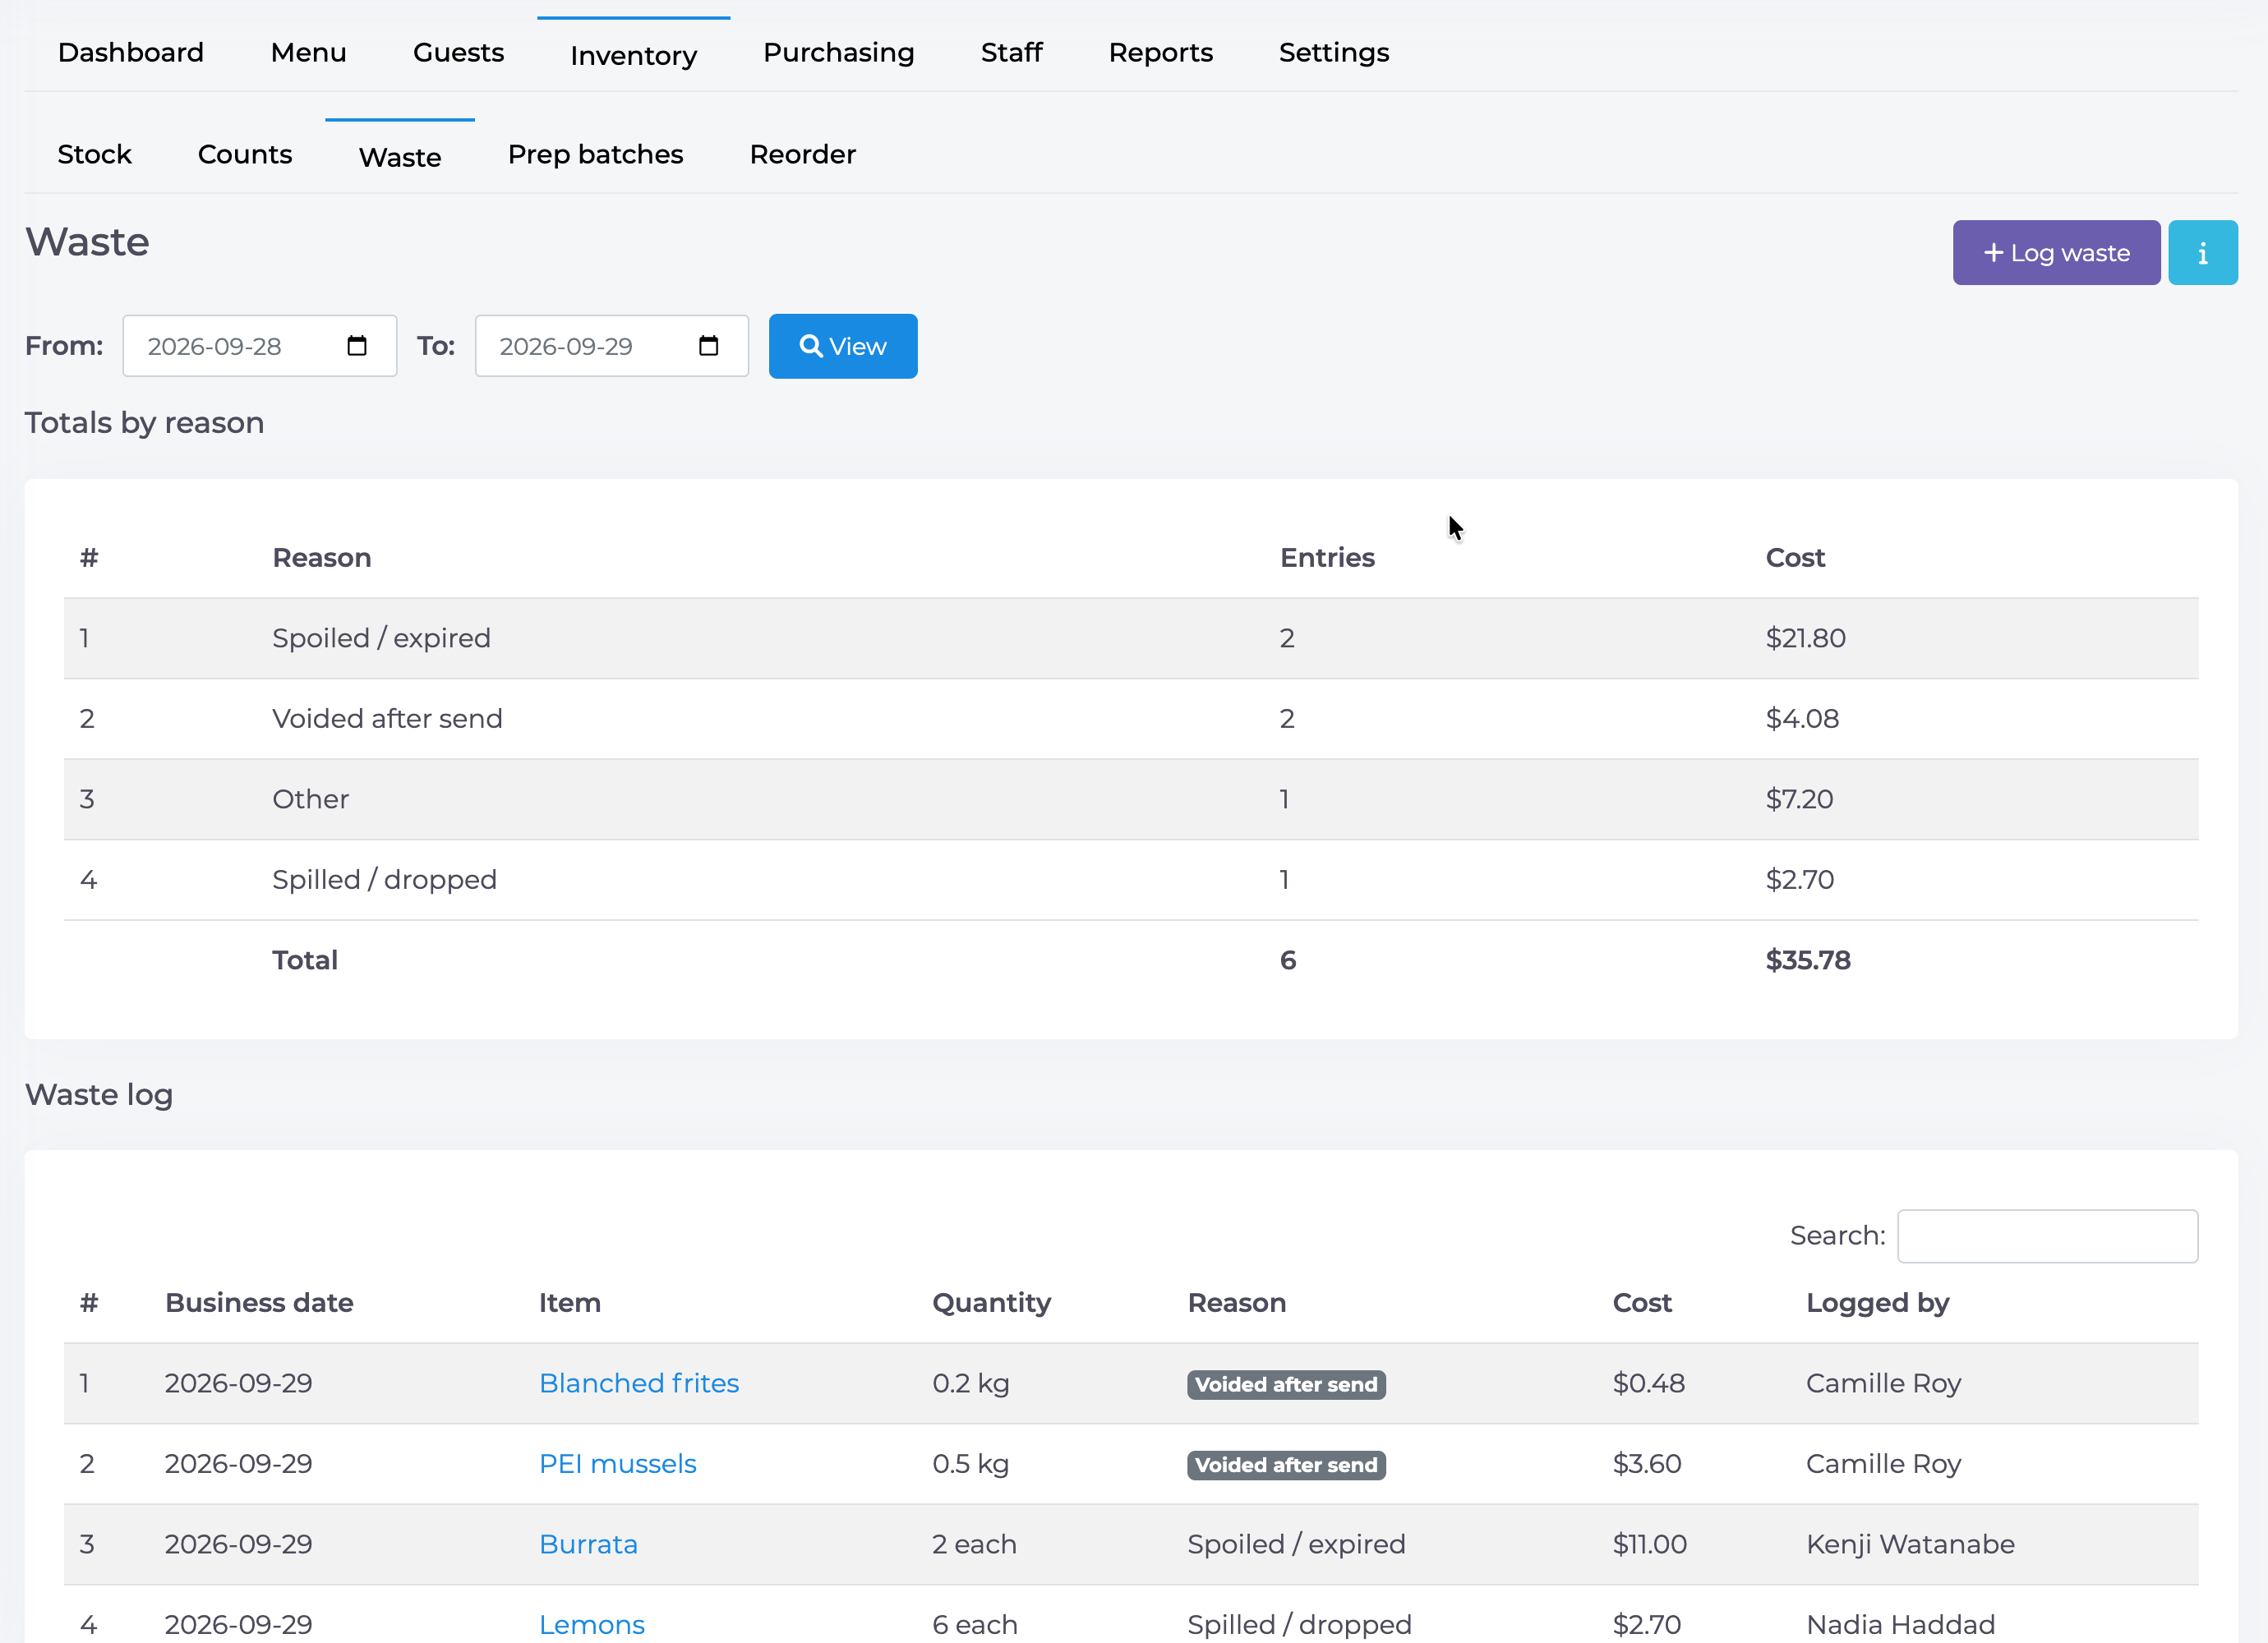The image size is (2268, 1643).
Task: Open the PEI mussels item link
Action: click(618, 1464)
